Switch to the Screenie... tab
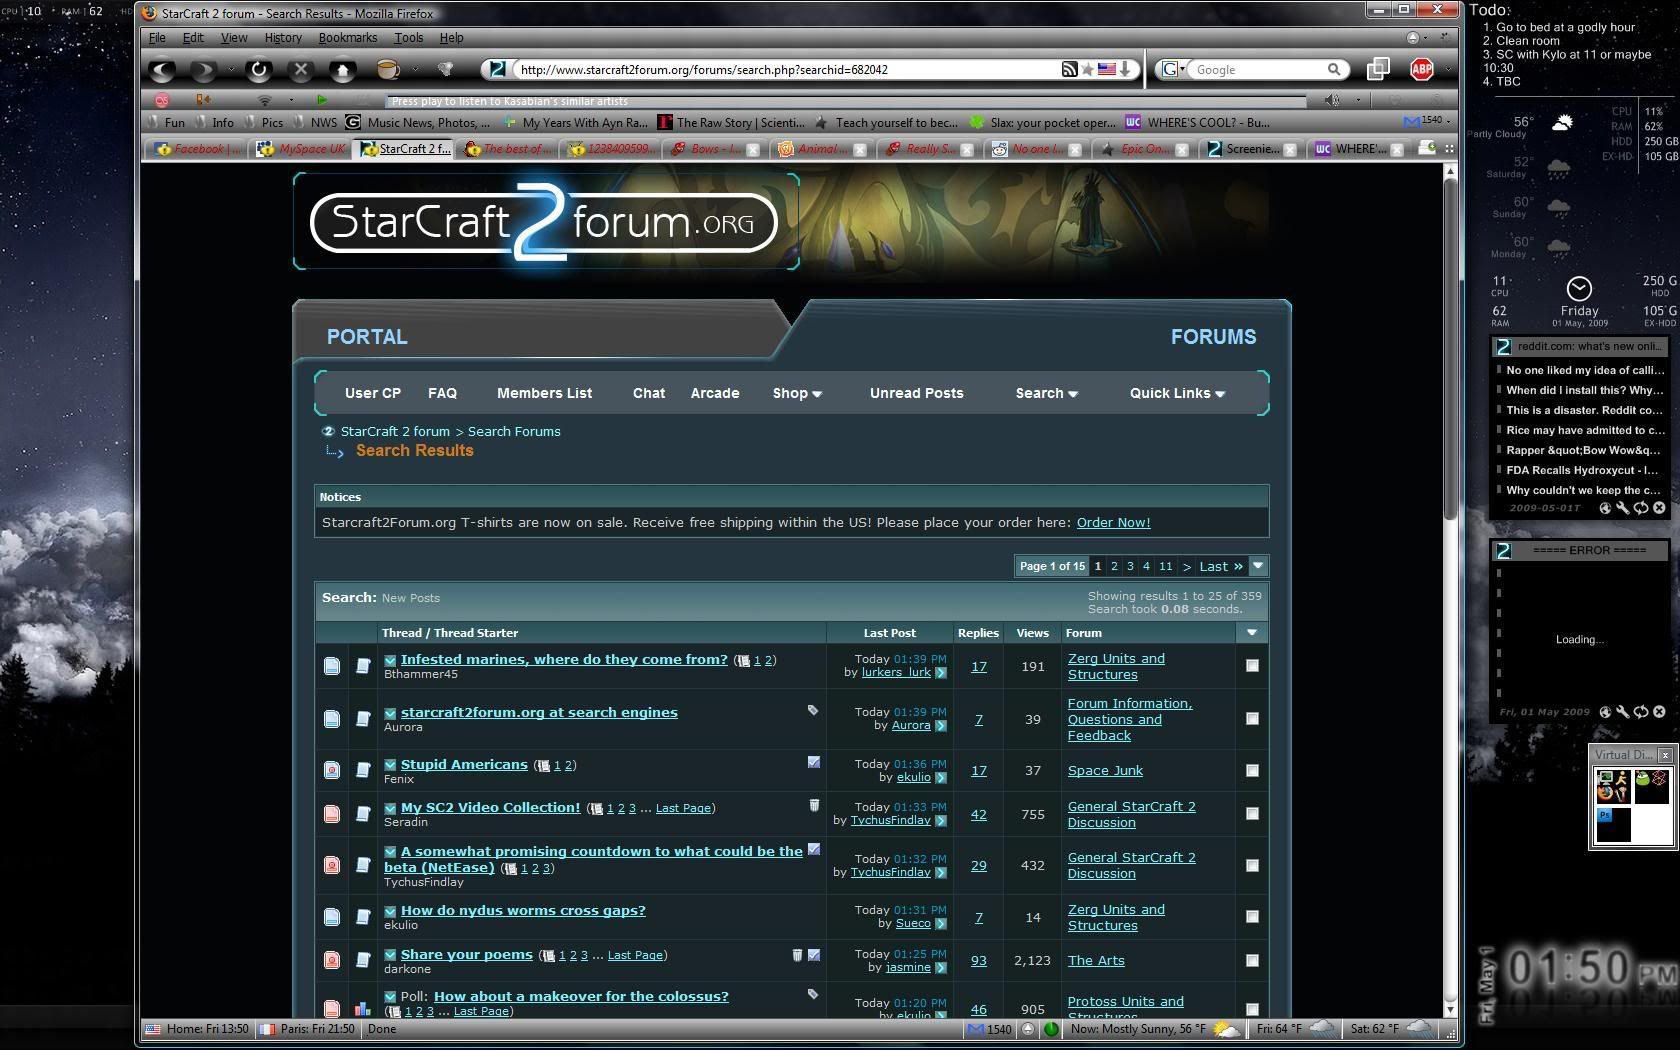The height and width of the screenshot is (1050, 1680). coord(1250,149)
